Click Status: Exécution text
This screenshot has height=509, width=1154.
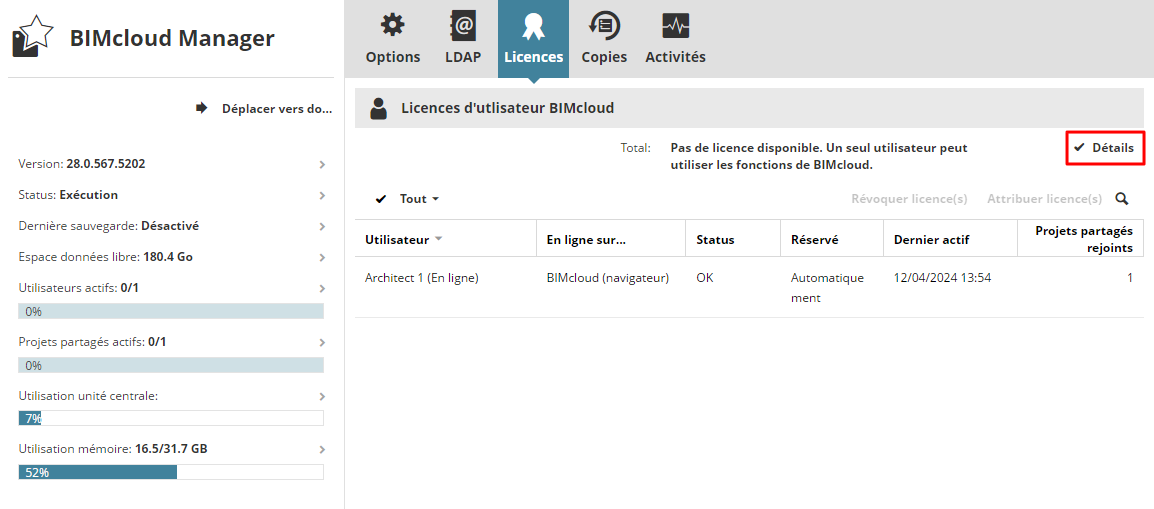[x=68, y=195]
